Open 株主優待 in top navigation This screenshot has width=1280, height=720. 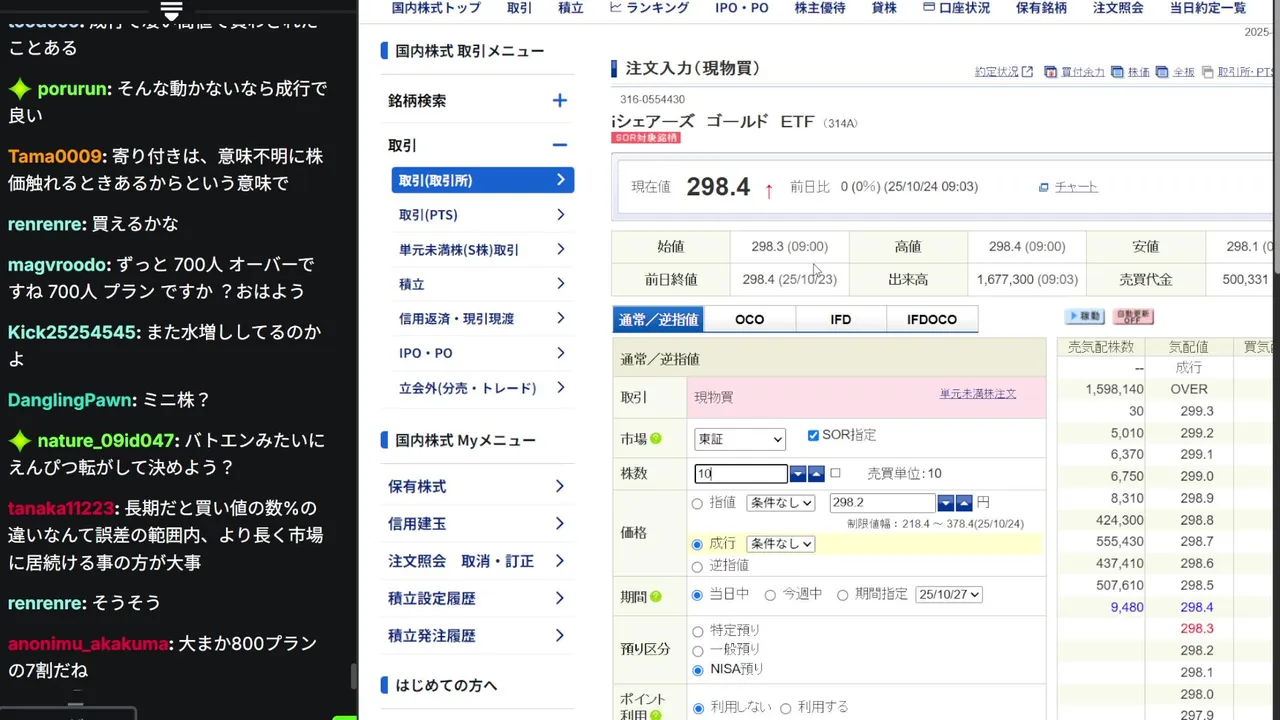click(820, 8)
